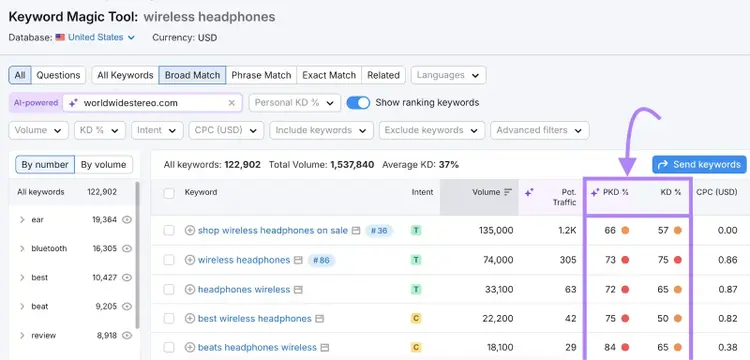Click C intent badge for 'best wireless headphones'

[416, 318]
